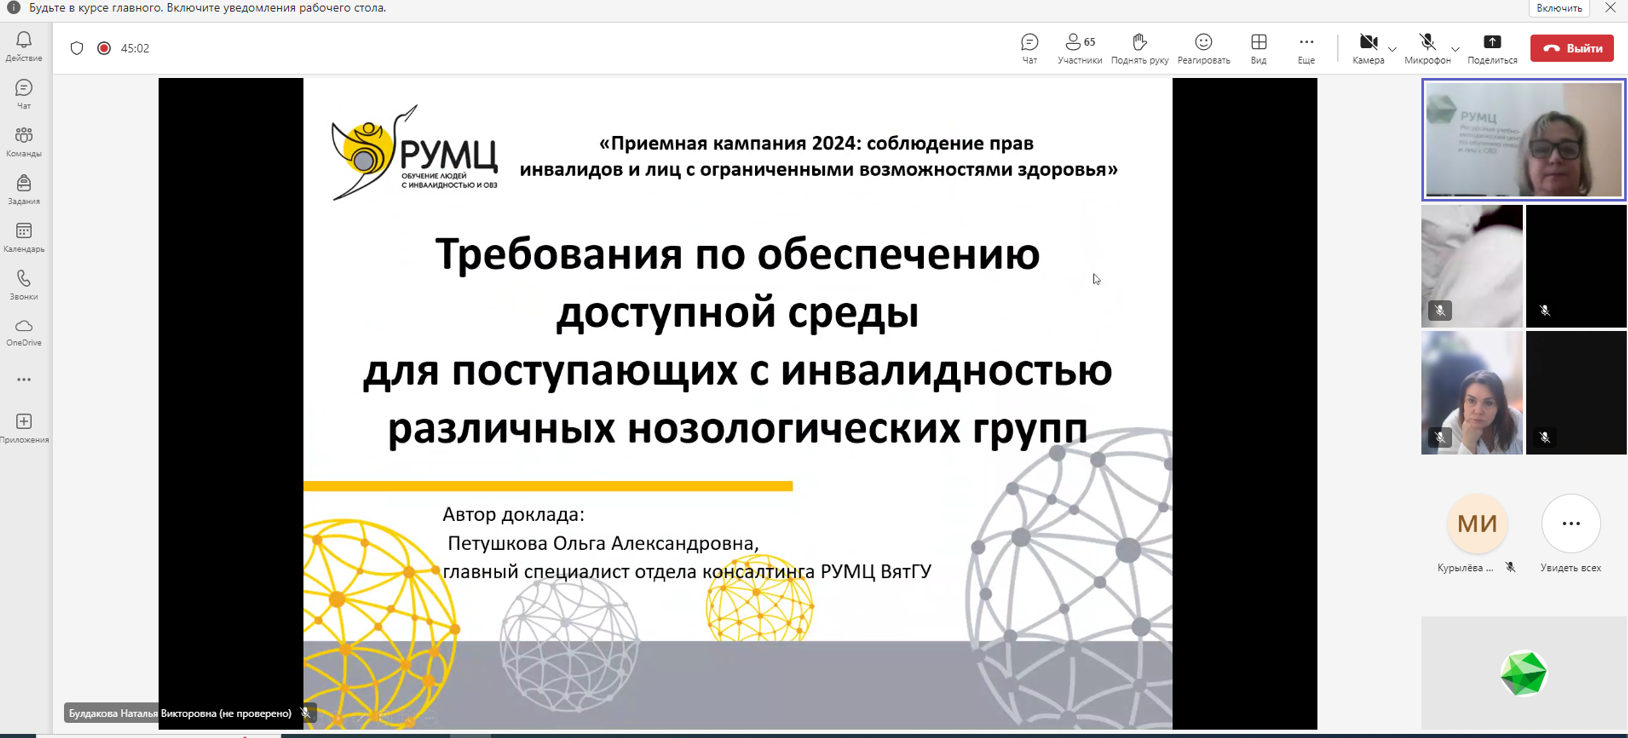Expand more apps ellipsis in sidebar
1628x738 pixels.
24,380
